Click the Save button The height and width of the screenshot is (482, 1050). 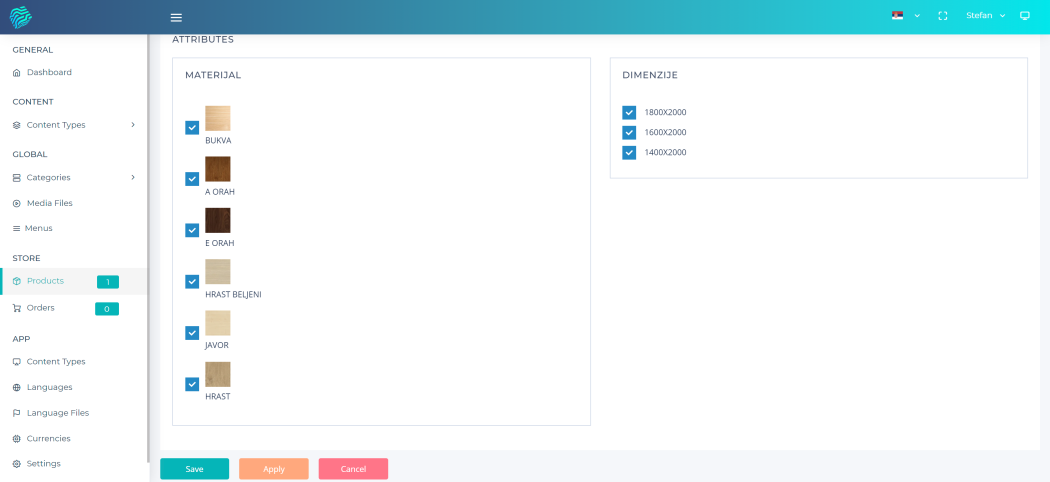194,469
